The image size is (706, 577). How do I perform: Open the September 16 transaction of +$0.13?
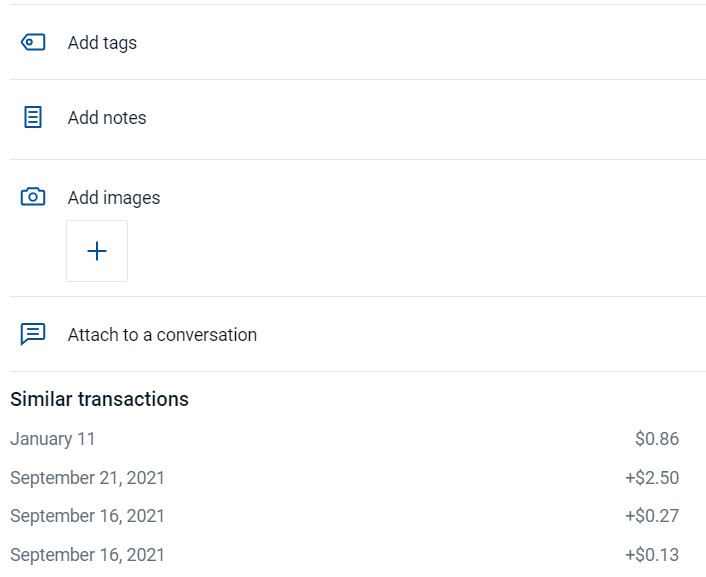(x=344, y=554)
